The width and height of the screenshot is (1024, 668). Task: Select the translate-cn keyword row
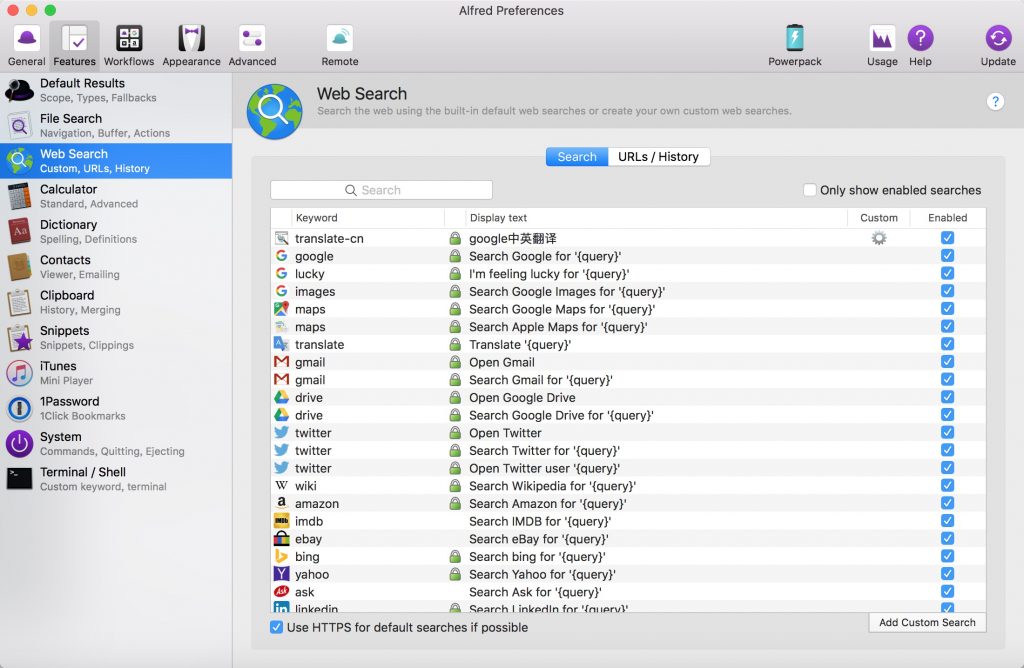[628, 238]
